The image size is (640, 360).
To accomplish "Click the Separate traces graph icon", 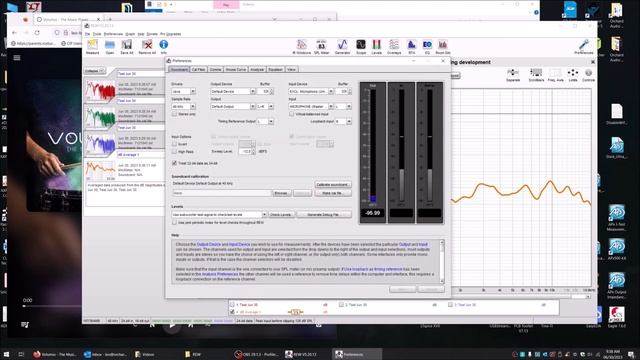I will (x=513, y=75).
